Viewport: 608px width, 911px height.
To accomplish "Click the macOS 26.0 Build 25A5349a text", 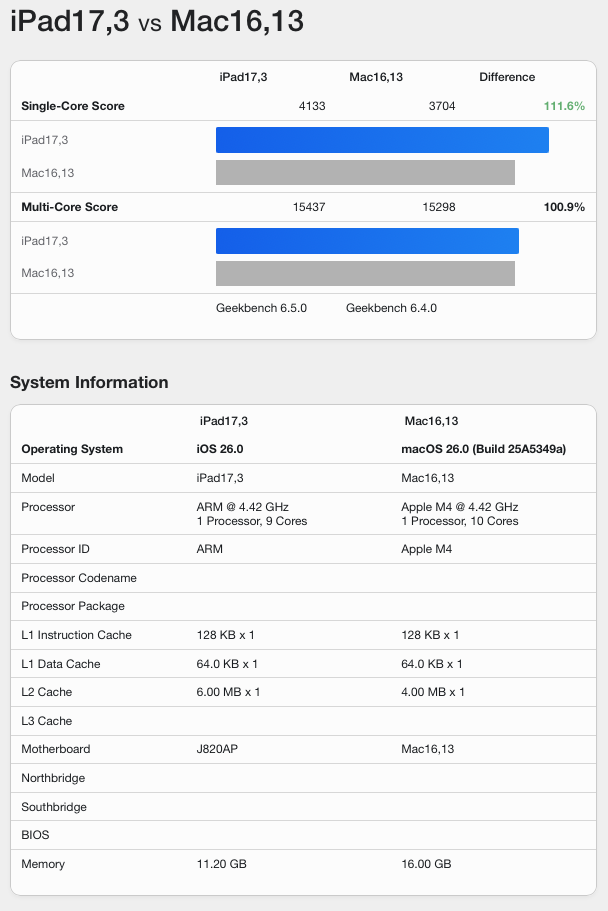I will [483, 449].
